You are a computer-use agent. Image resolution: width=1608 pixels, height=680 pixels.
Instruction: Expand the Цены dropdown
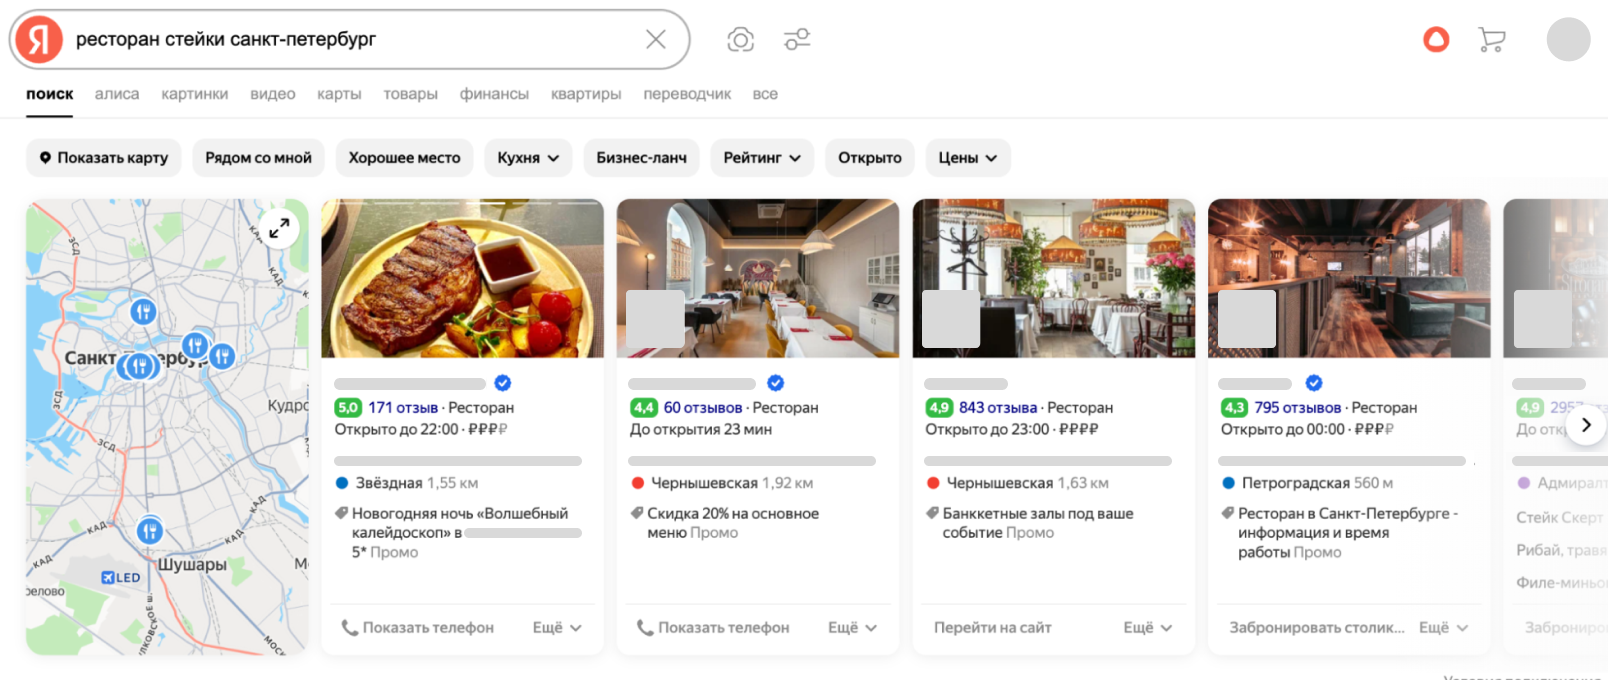pos(968,158)
